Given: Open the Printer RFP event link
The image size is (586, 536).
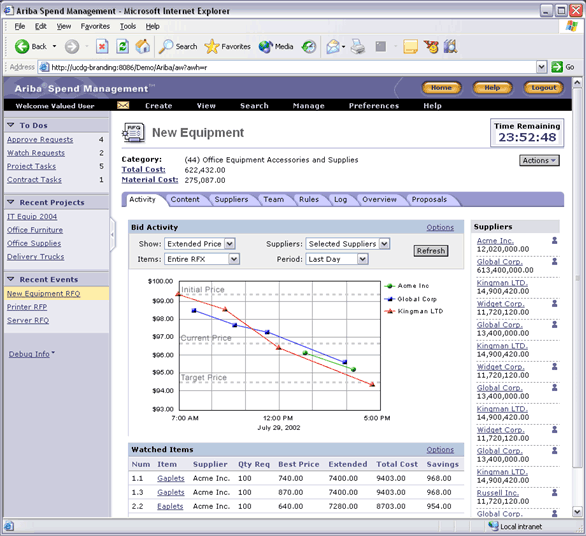Looking at the screenshot, I should coord(27,307).
